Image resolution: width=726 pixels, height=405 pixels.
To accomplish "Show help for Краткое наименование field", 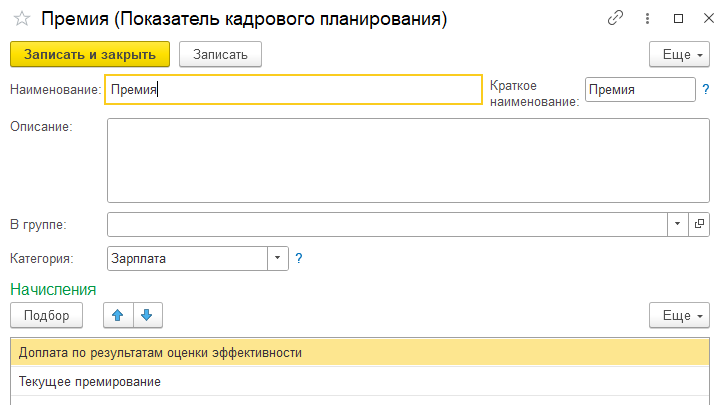I will pos(706,89).
